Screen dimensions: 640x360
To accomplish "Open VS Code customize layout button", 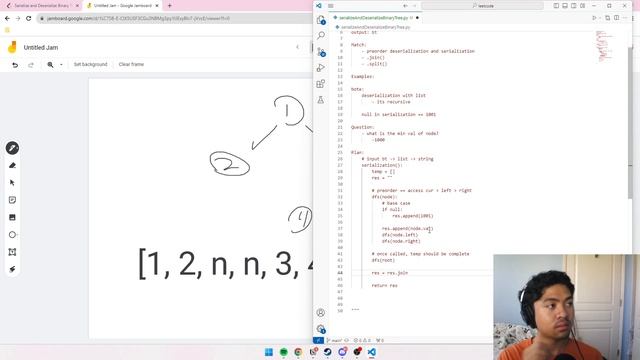I will (x=582, y=6).
